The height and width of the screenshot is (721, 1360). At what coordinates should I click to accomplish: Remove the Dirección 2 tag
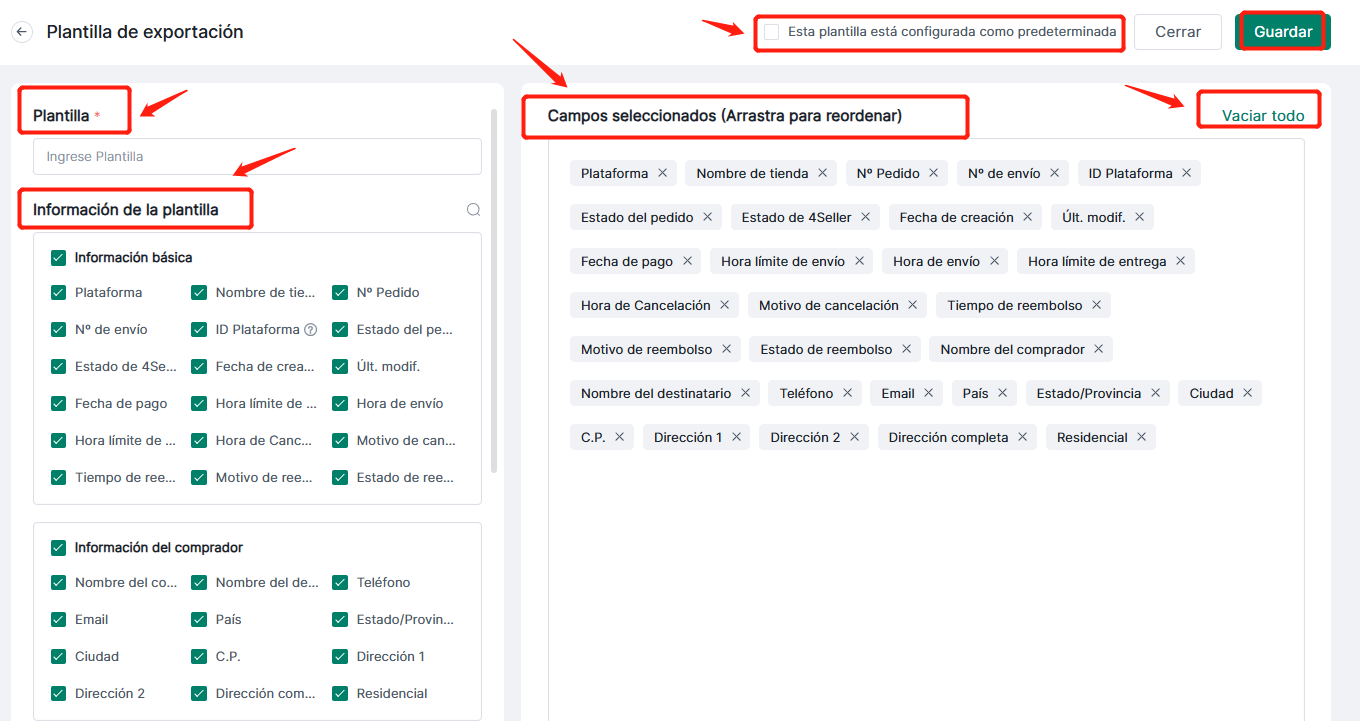click(x=855, y=437)
